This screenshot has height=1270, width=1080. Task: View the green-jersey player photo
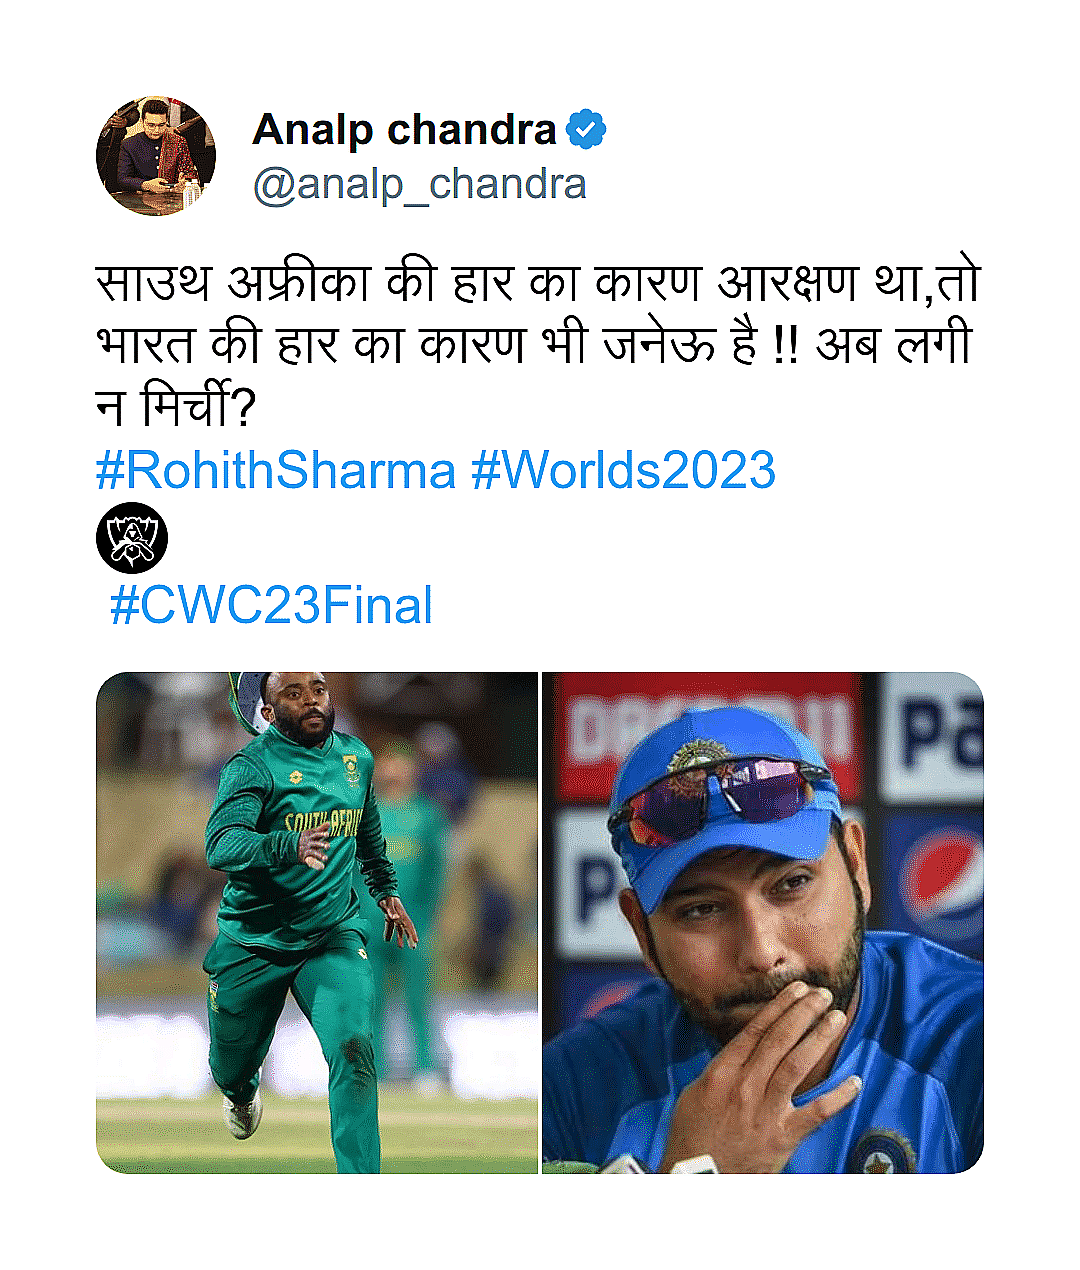(x=317, y=922)
